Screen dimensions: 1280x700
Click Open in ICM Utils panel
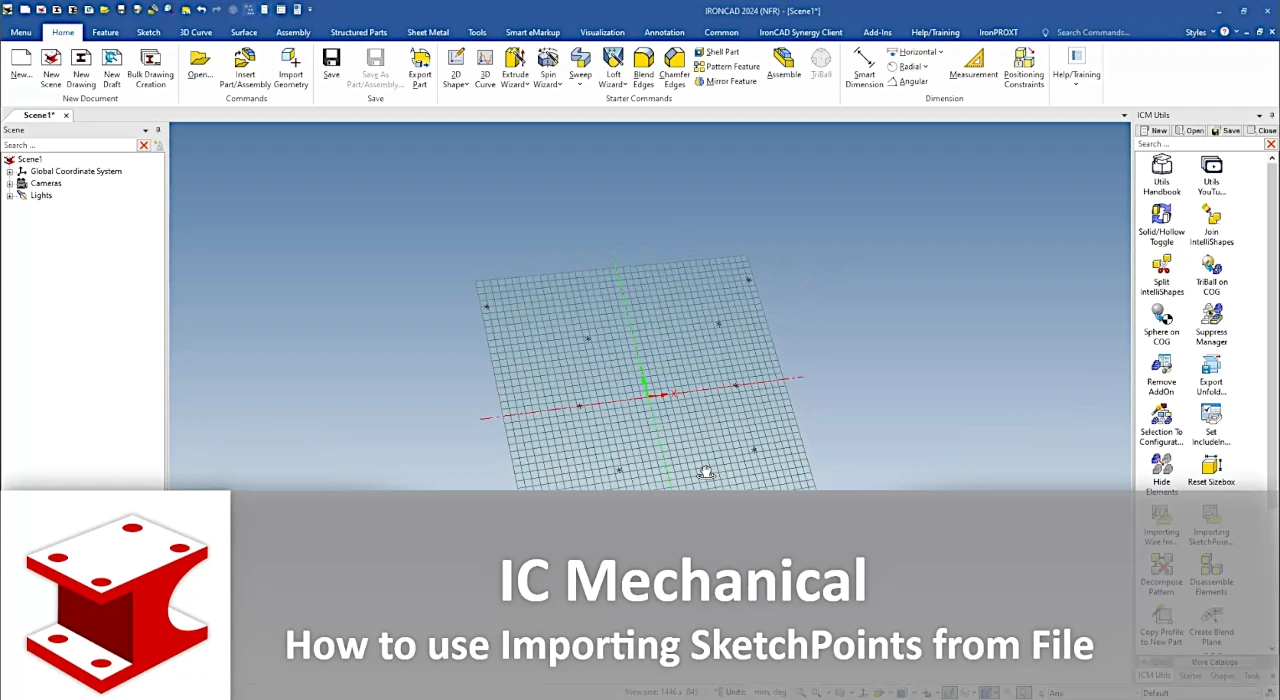click(x=1189, y=131)
